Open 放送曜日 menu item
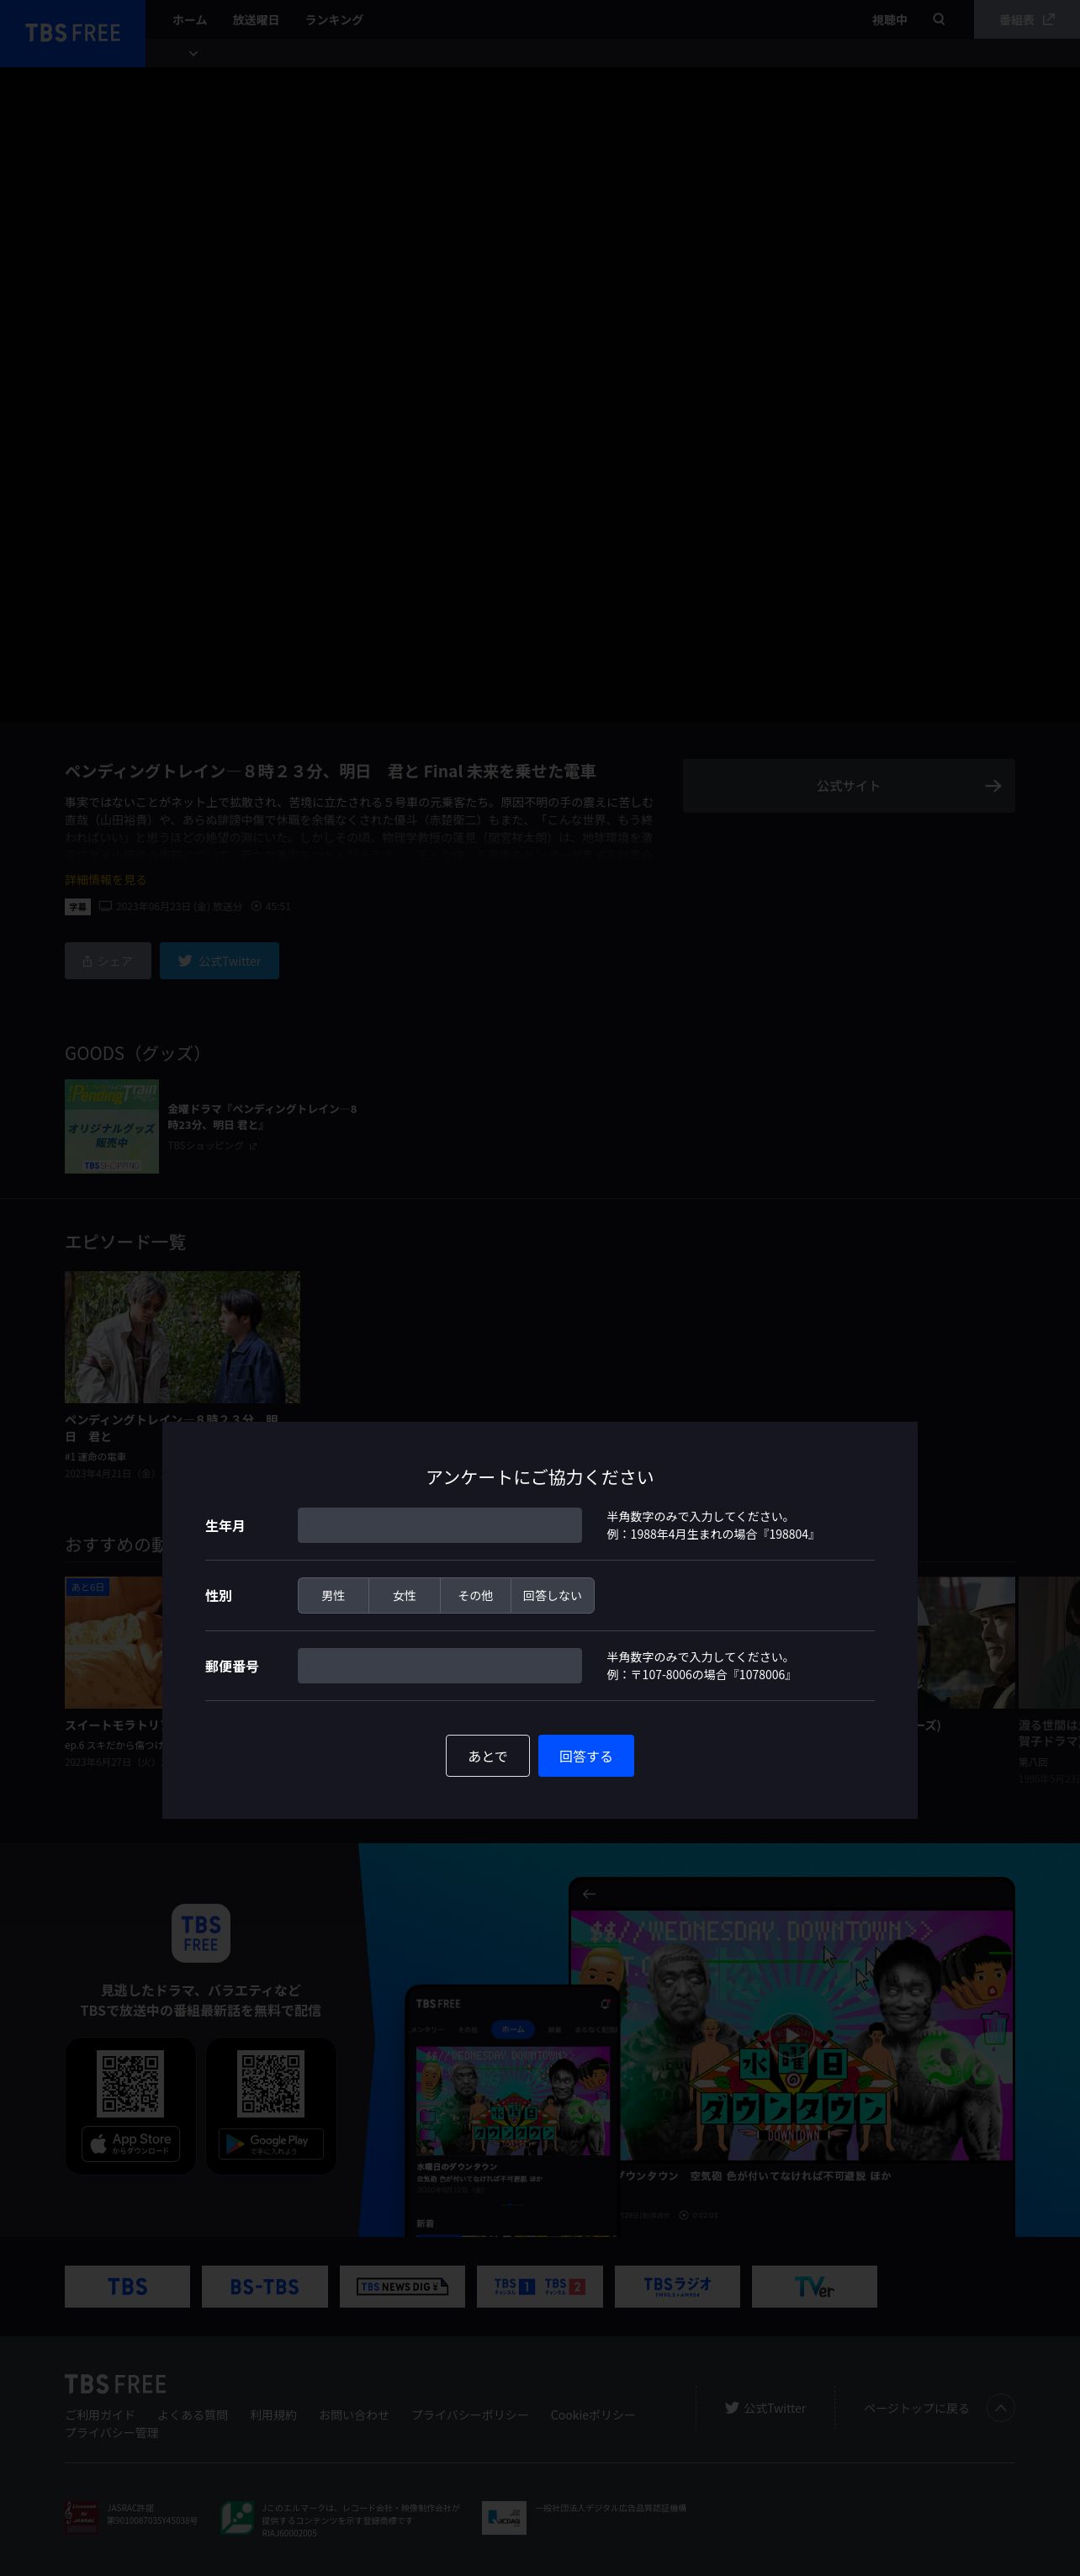1080x2576 pixels. coord(256,20)
